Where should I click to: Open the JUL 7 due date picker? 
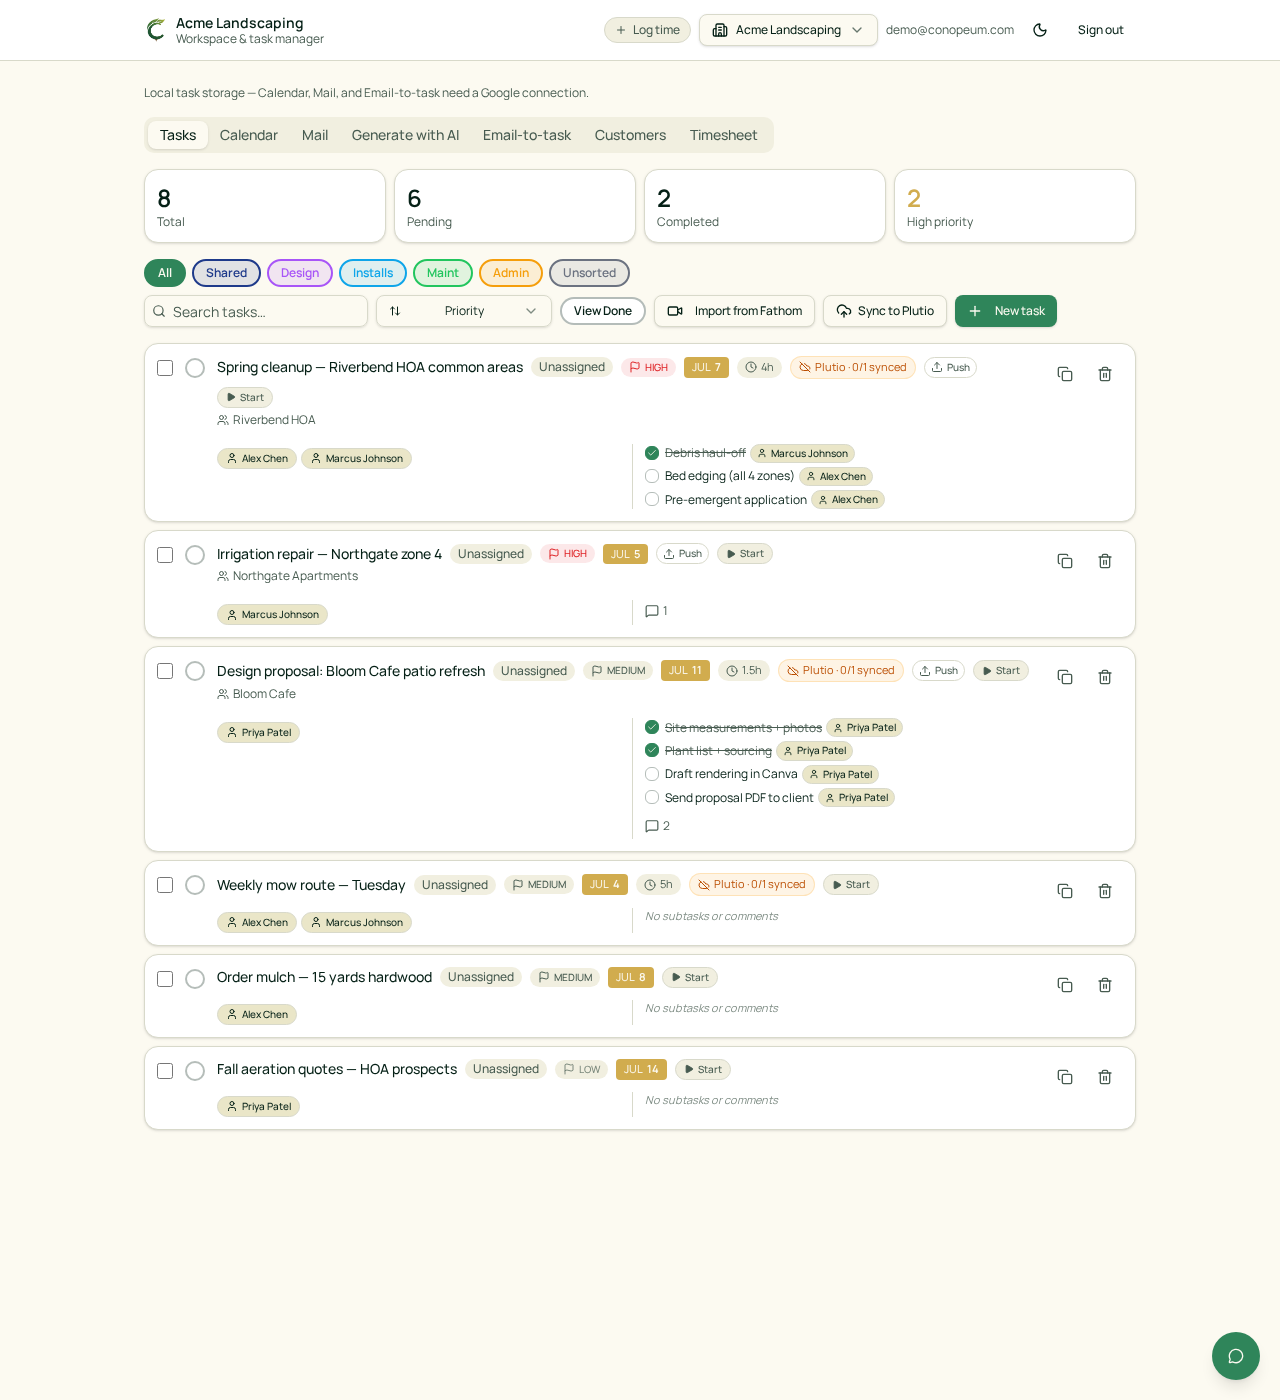706,368
